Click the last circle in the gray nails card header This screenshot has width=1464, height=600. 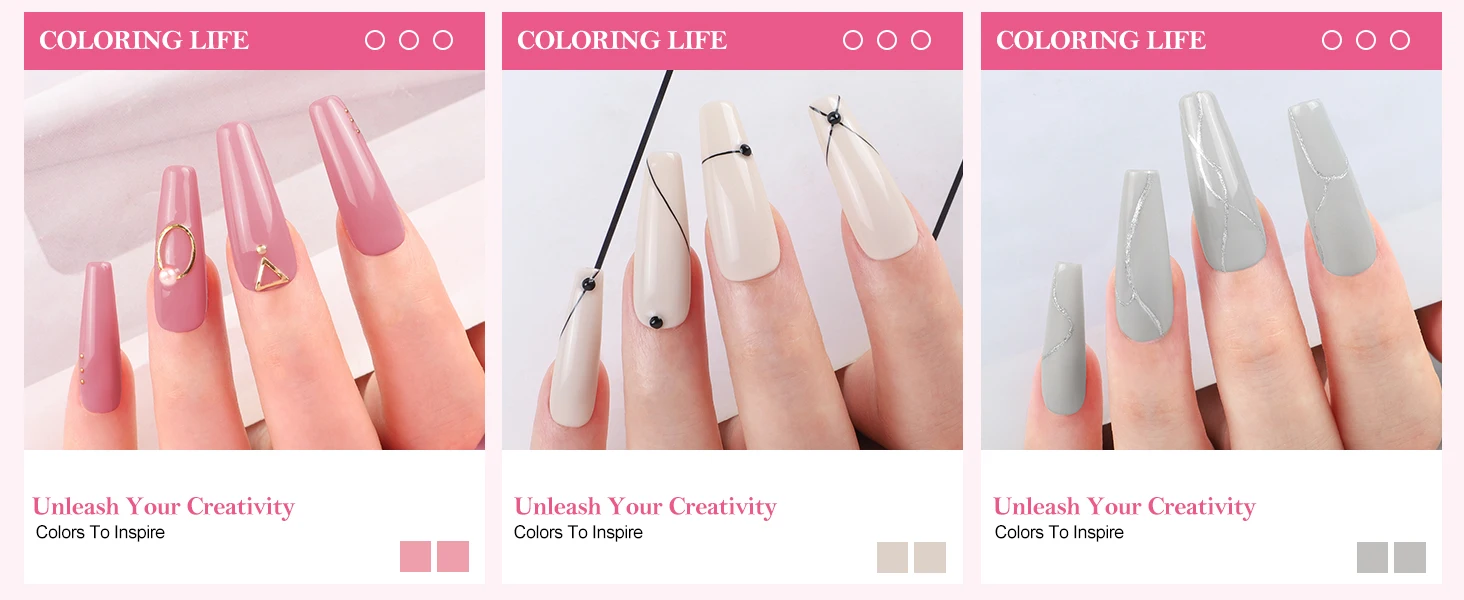tap(1400, 40)
